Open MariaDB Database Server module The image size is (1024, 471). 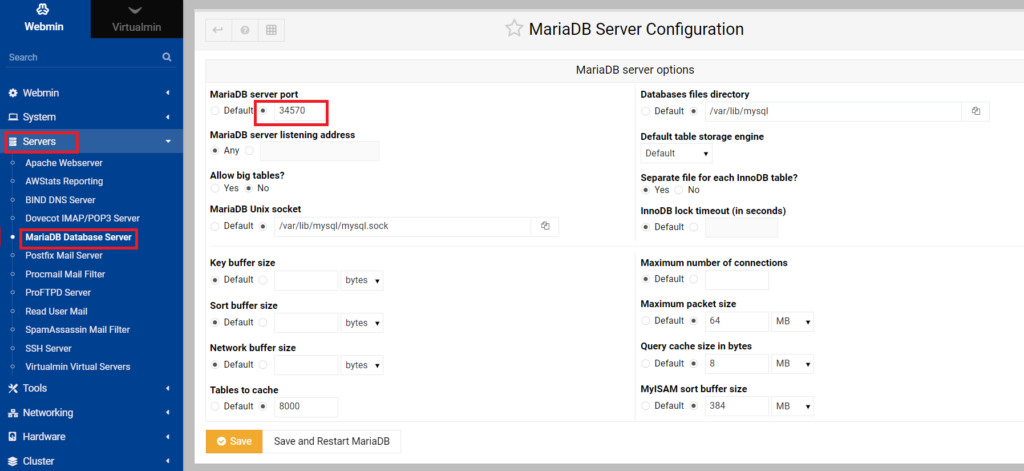pos(78,237)
